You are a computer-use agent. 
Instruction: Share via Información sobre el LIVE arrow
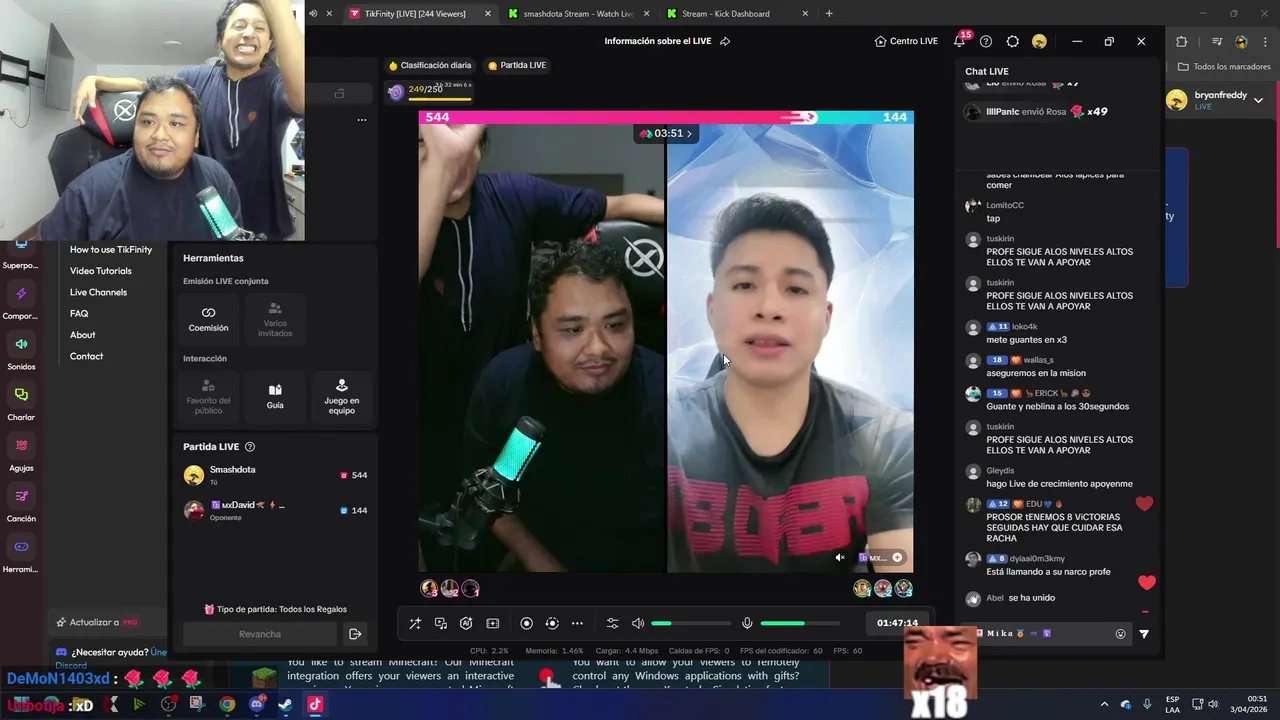pos(725,41)
